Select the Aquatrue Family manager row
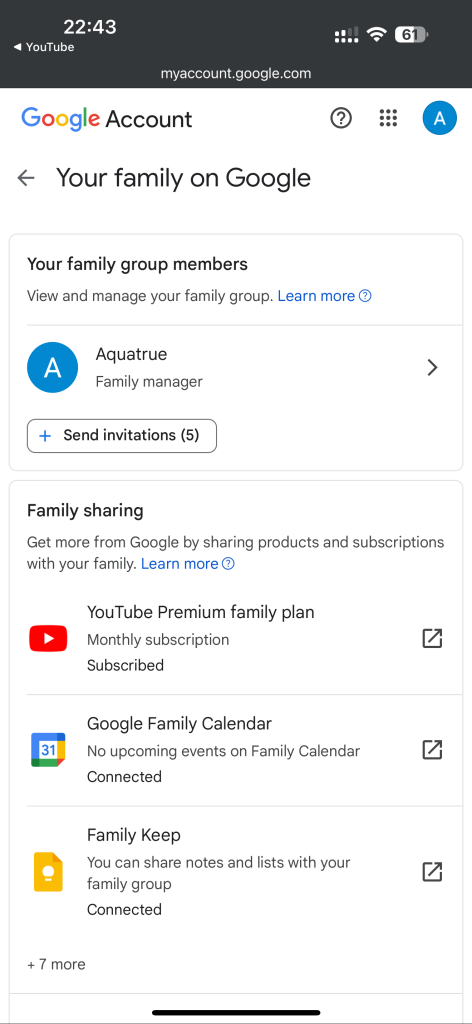Screen dimensions: 472x1024 (236, 368)
